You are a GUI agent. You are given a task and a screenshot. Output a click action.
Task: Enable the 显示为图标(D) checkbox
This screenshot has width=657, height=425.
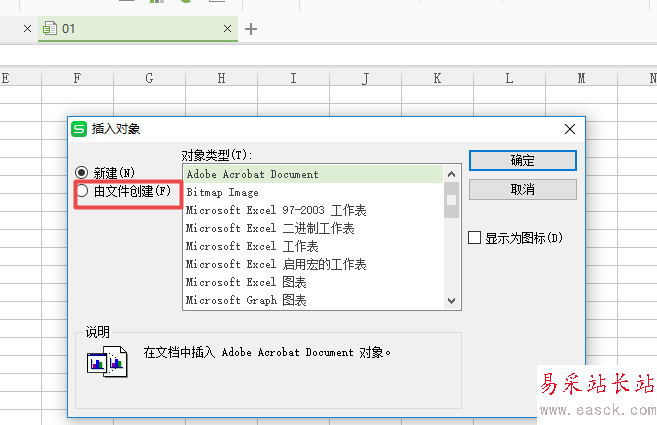click(x=474, y=238)
